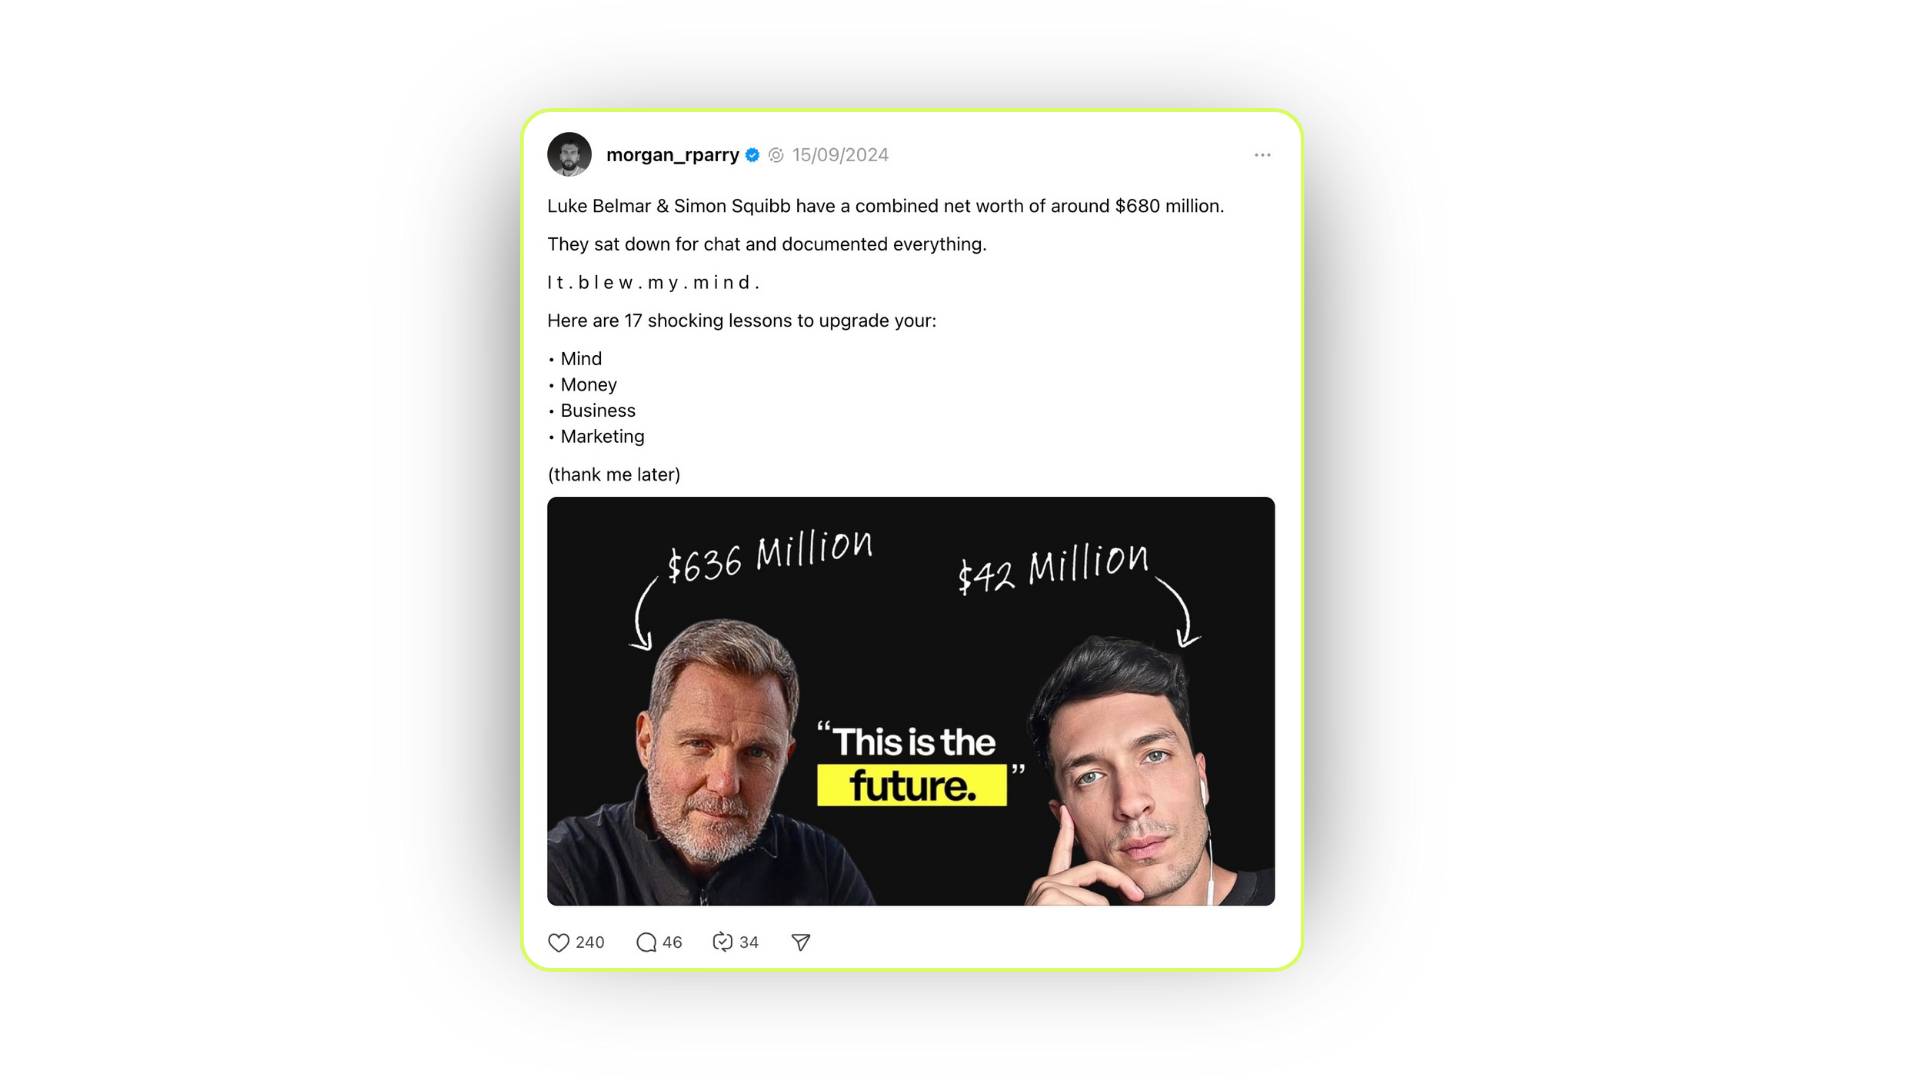Click the blue verified badge
Image resolution: width=1920 pixels, height=1080 pixels.
pos(752,155)
